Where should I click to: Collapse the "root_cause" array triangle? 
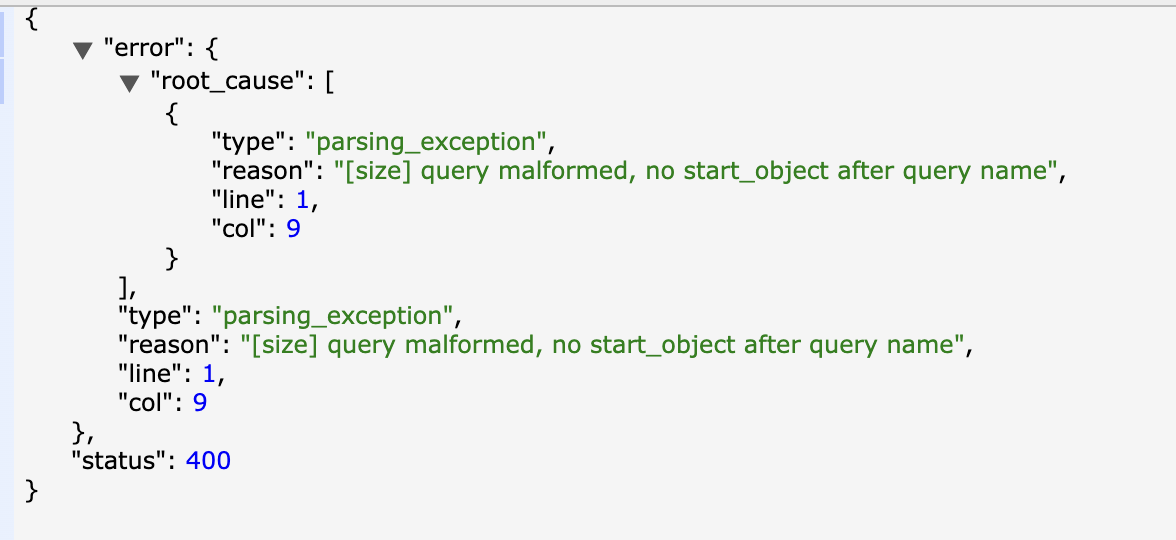[x=129, y=84]
